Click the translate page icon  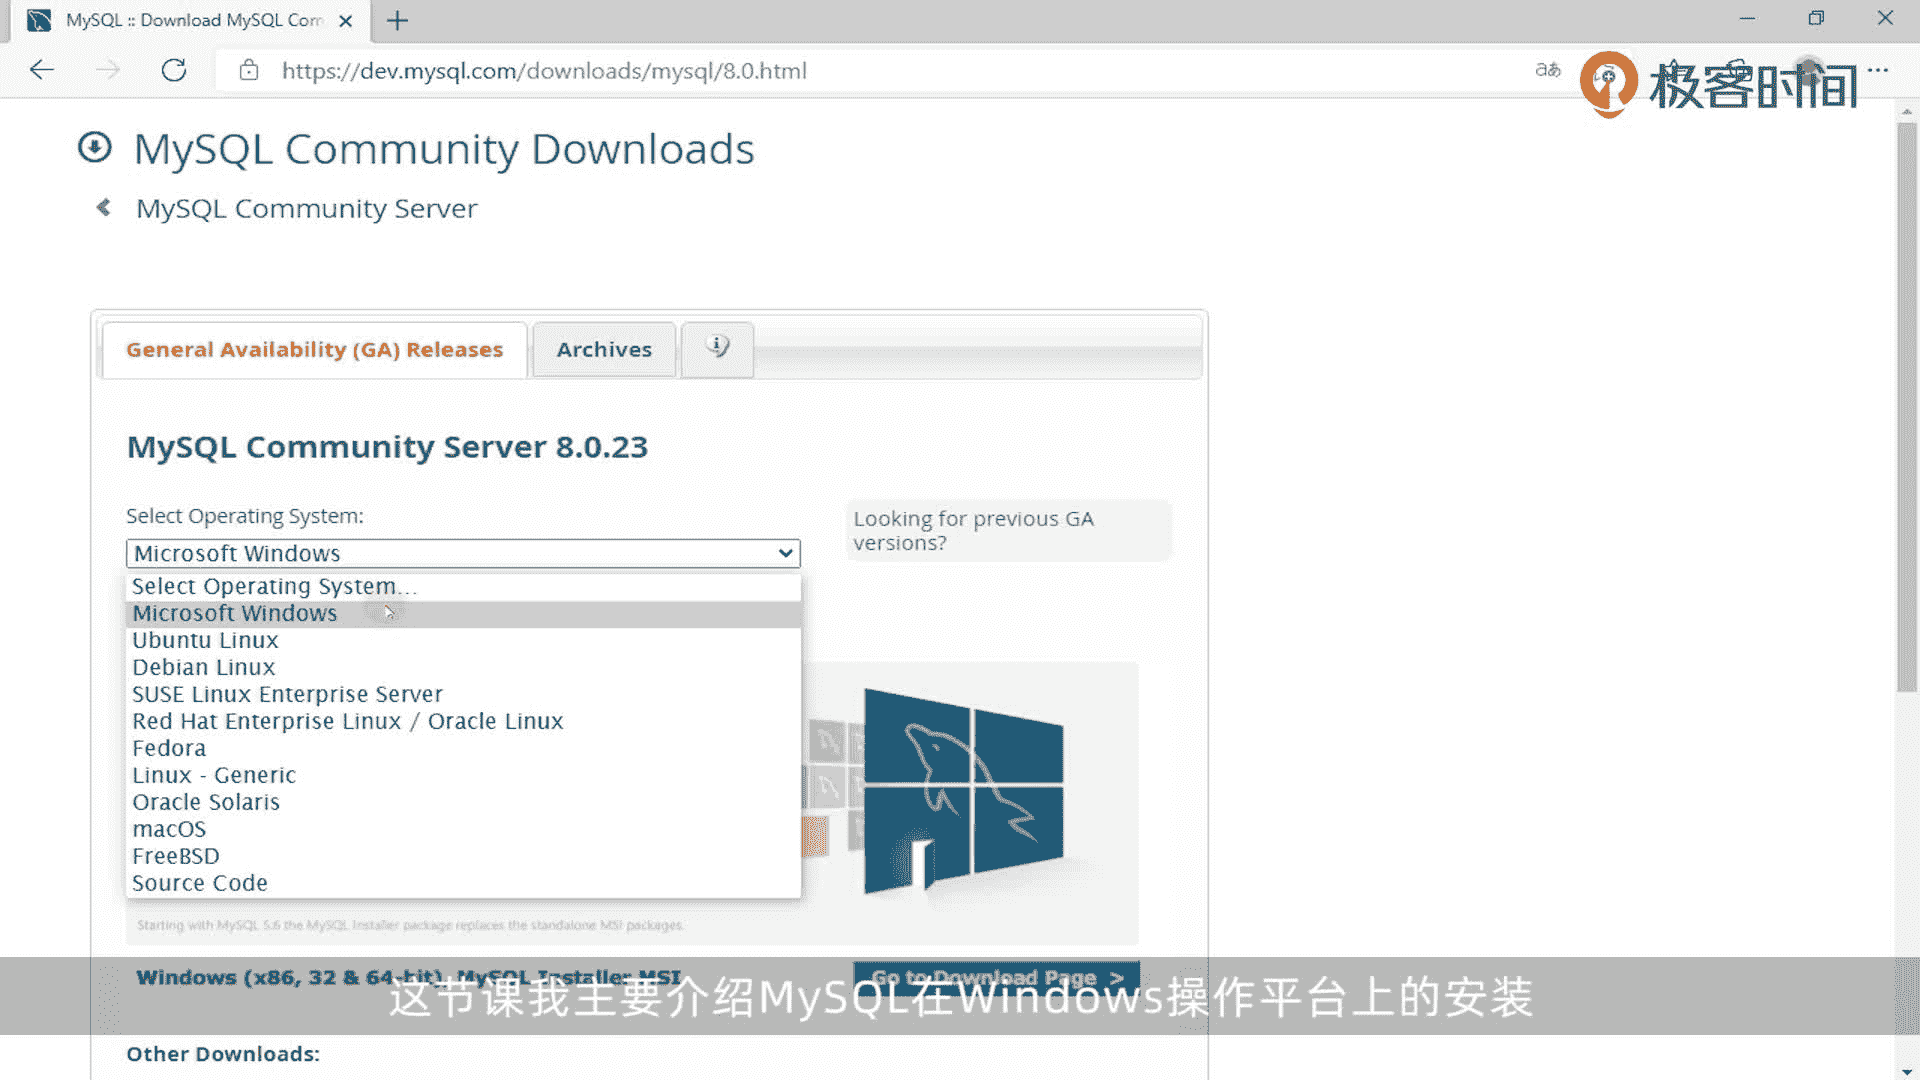(1547, 70)
